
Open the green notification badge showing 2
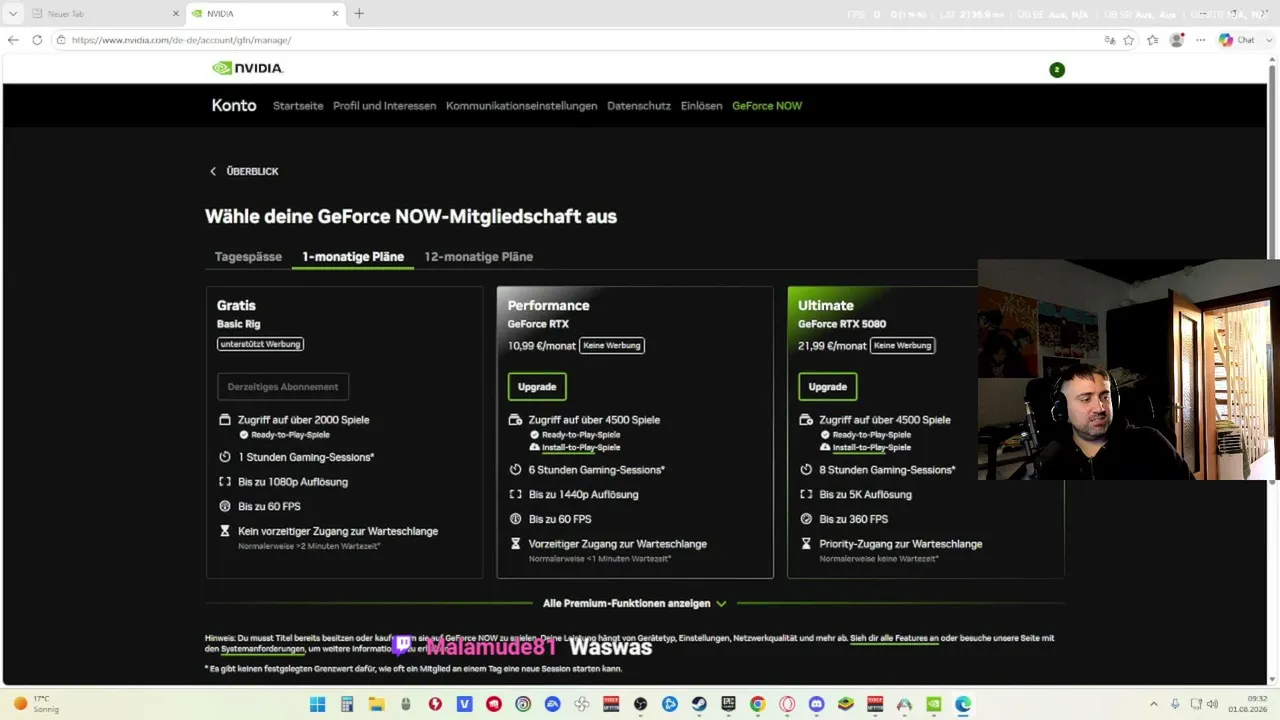click(x=1057, y=69)
